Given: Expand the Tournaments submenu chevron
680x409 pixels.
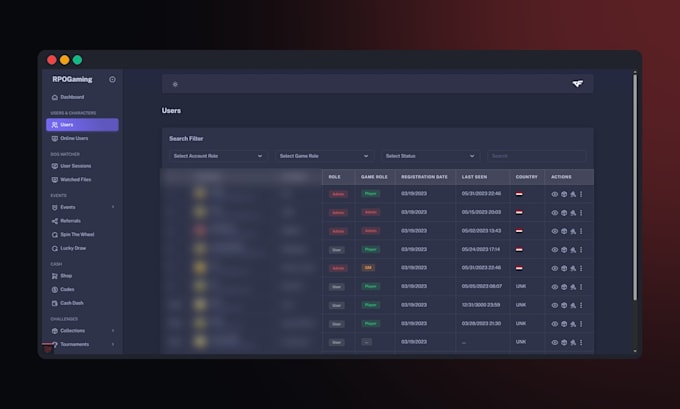Looking at the screenshot, I should coord(113,344).
